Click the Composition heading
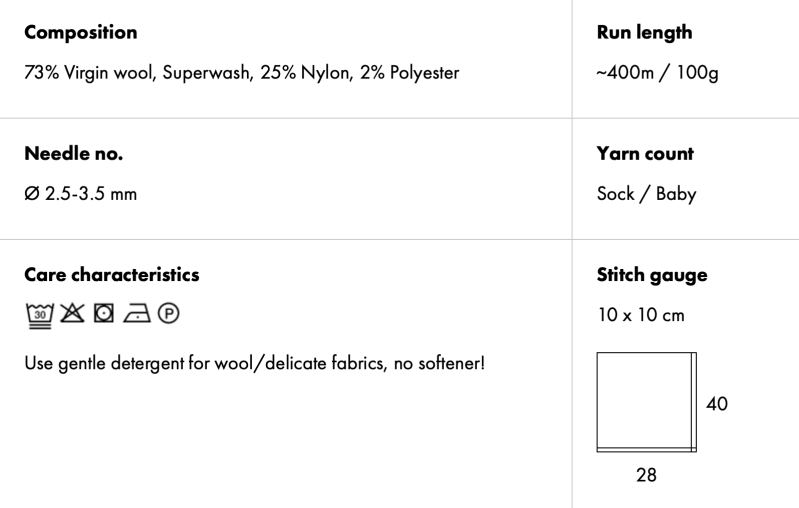Viewport: 799px width, 508px height. 81,32
